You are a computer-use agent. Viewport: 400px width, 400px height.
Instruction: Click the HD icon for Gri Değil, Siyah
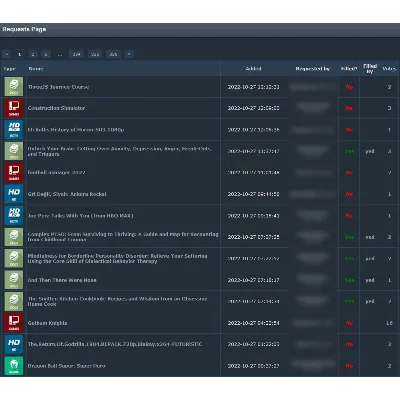(14, 194)
